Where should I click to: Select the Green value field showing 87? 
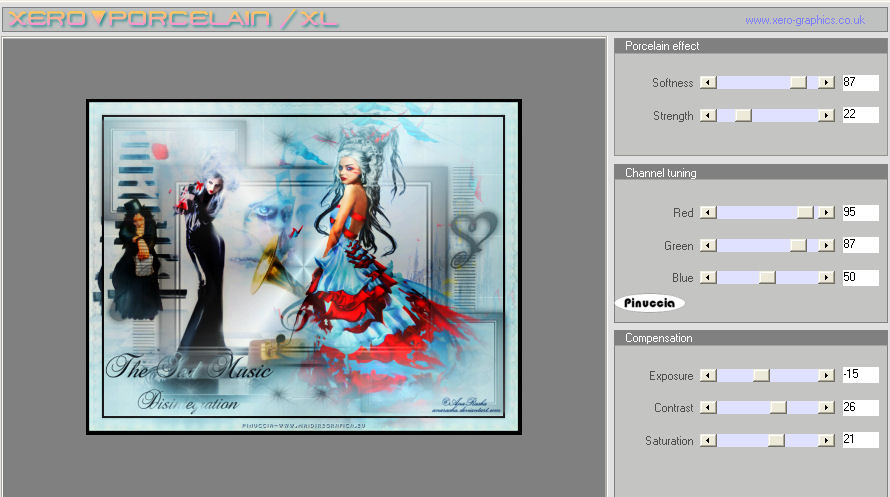[860, 245]
